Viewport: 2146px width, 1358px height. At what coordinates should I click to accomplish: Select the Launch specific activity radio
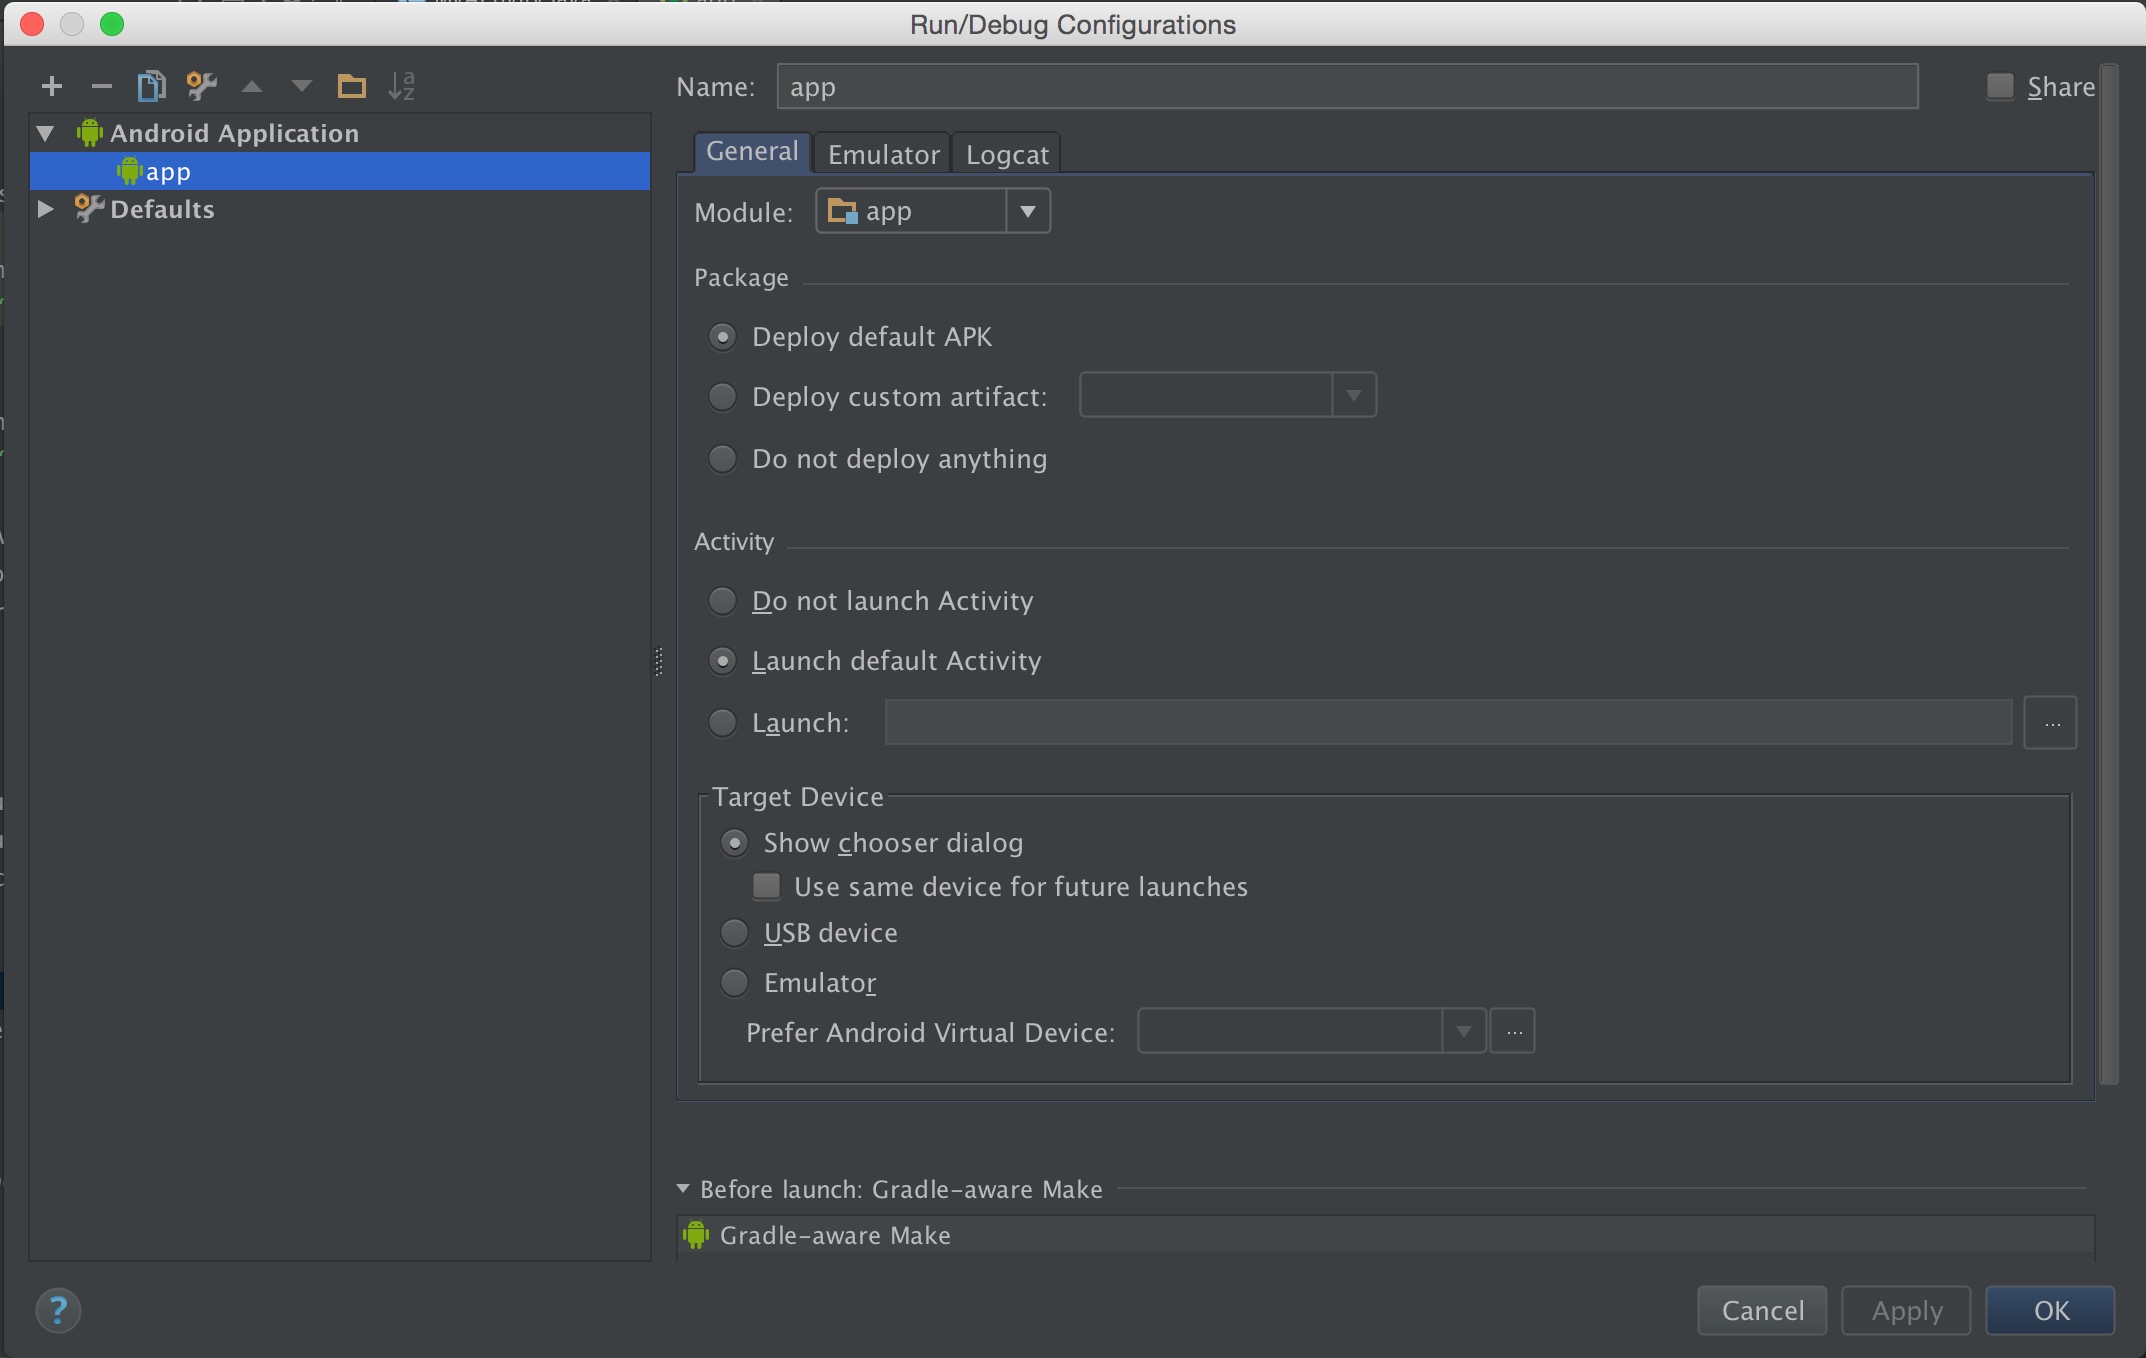tap(722, 723)
